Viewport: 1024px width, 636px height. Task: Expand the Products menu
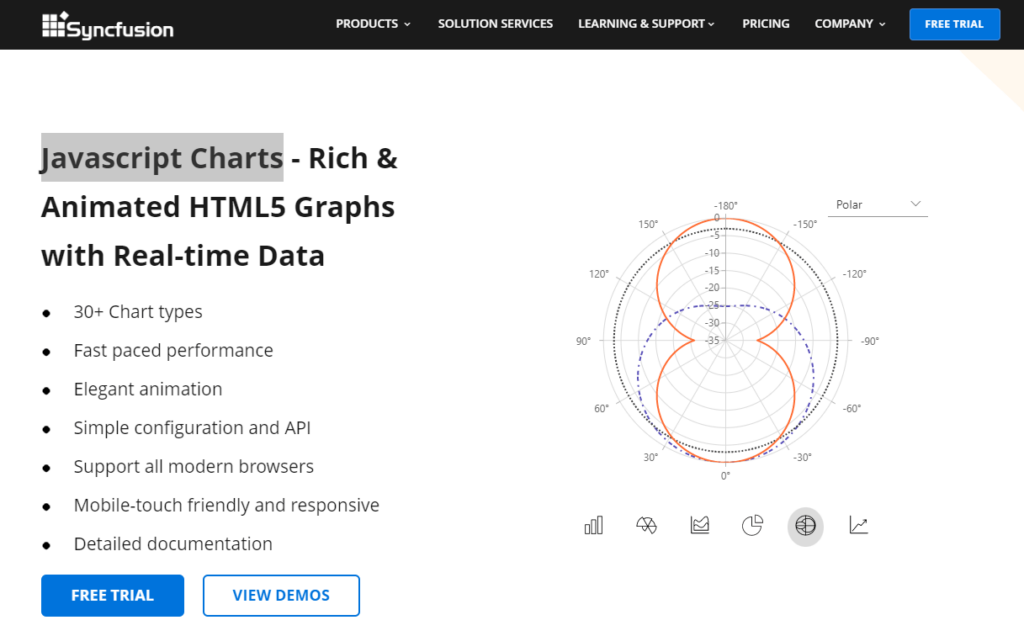pyautogui.click(x=373, y=24)
